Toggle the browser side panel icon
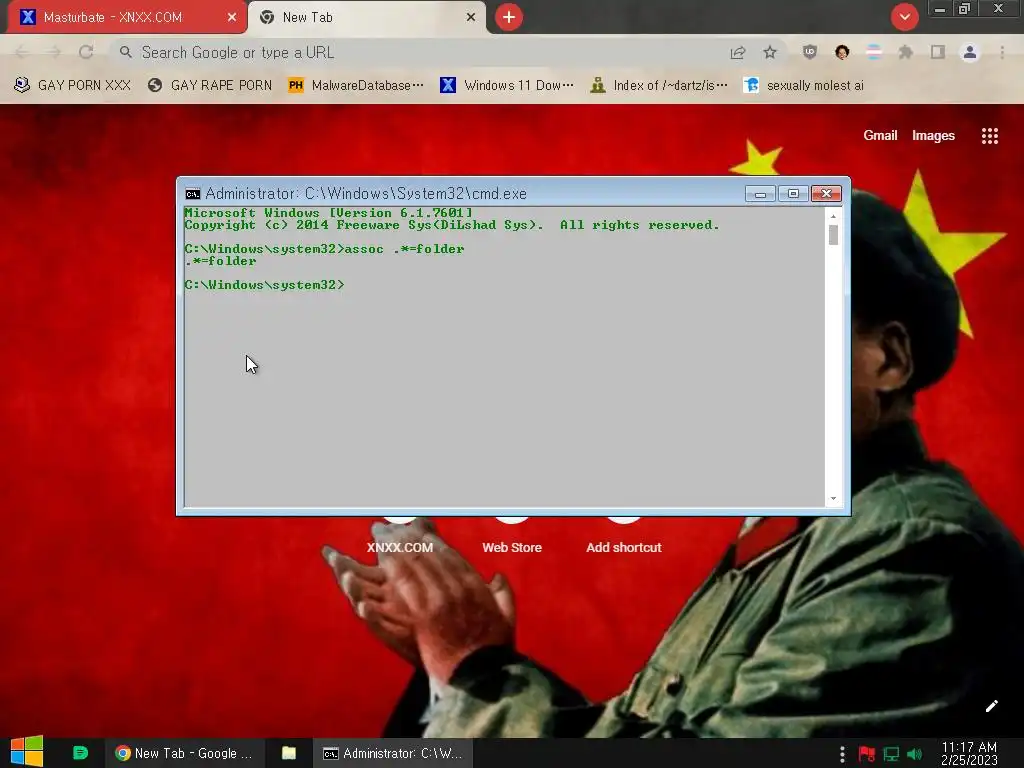The image size is (1024, 768). click(938, 52)
